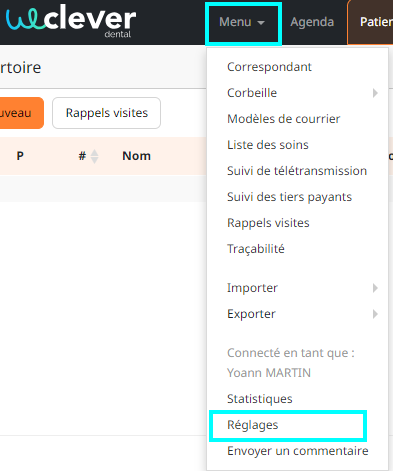This screenshot has width=393, height=471.
Task: Sort by the # column arrows
Action: [x=95, y=156]
